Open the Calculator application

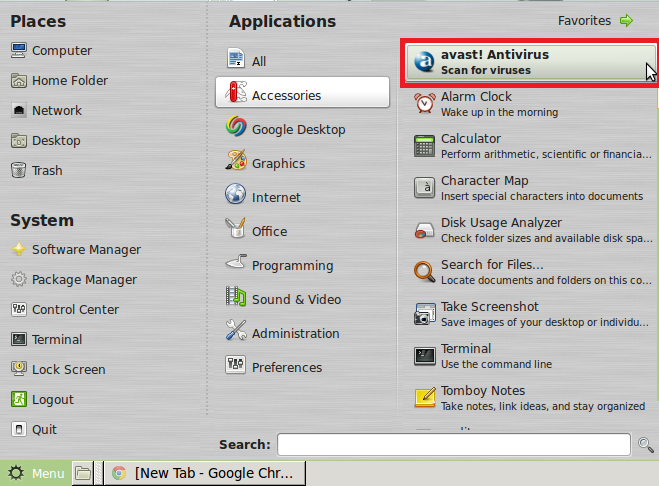[532, 146]
